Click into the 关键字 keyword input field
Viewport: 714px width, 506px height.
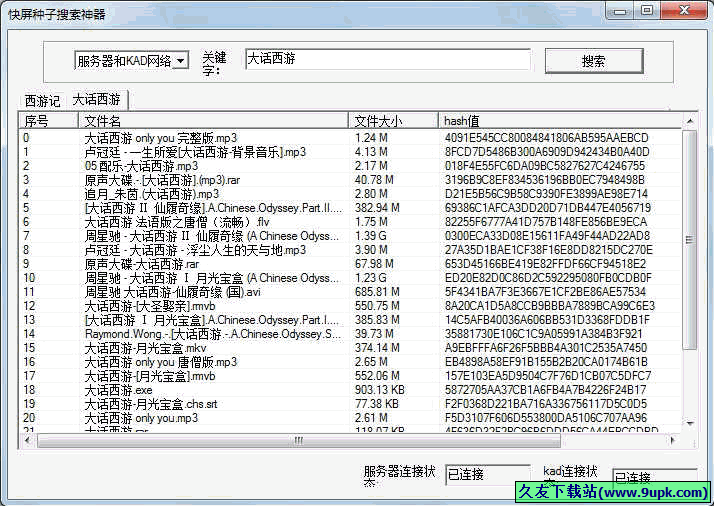tap(388, 59)
